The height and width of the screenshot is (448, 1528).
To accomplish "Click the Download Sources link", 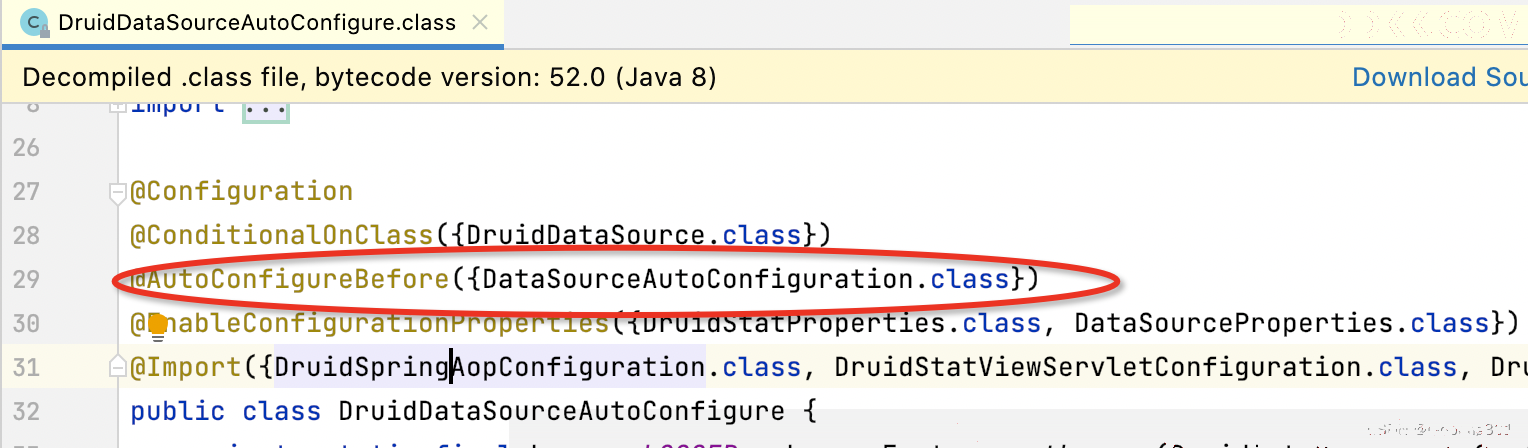I will pyautogui.click(x=1440, y=77).
